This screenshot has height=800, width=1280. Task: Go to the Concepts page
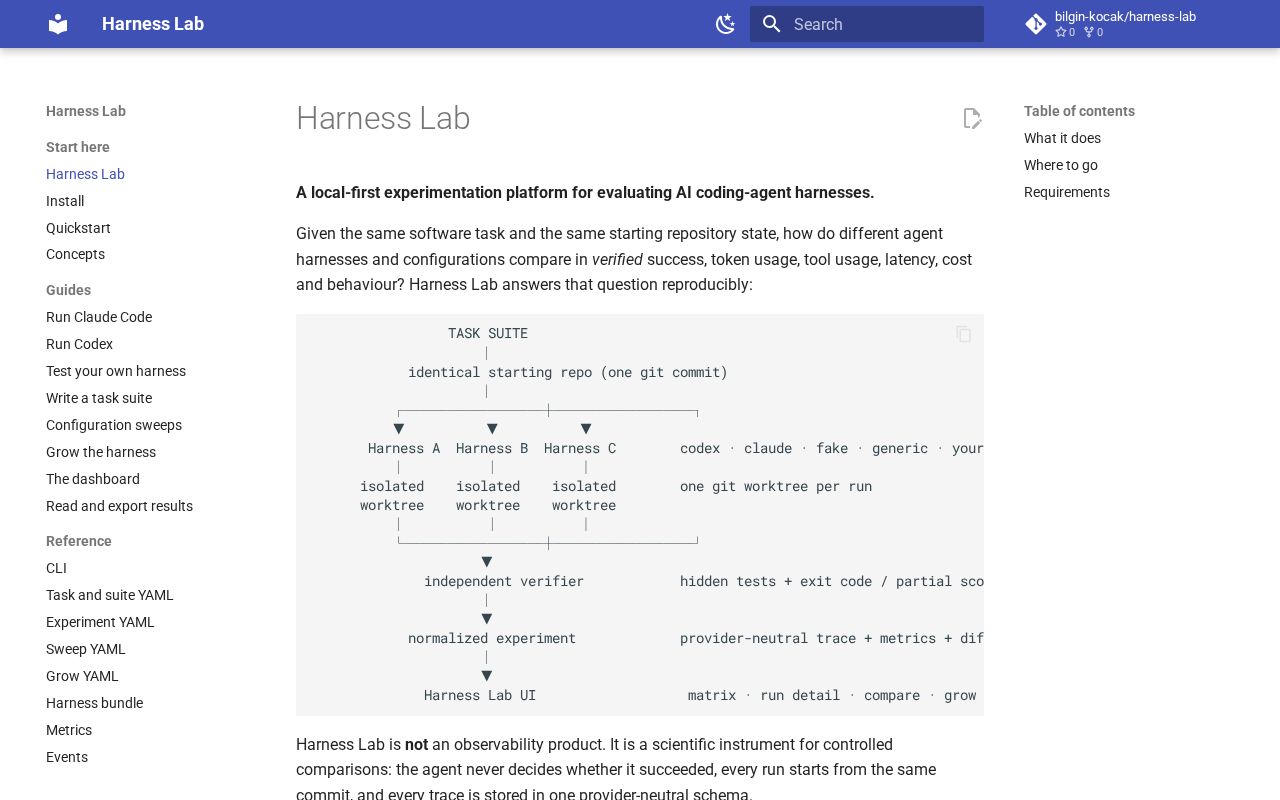(x=75, y=254)
